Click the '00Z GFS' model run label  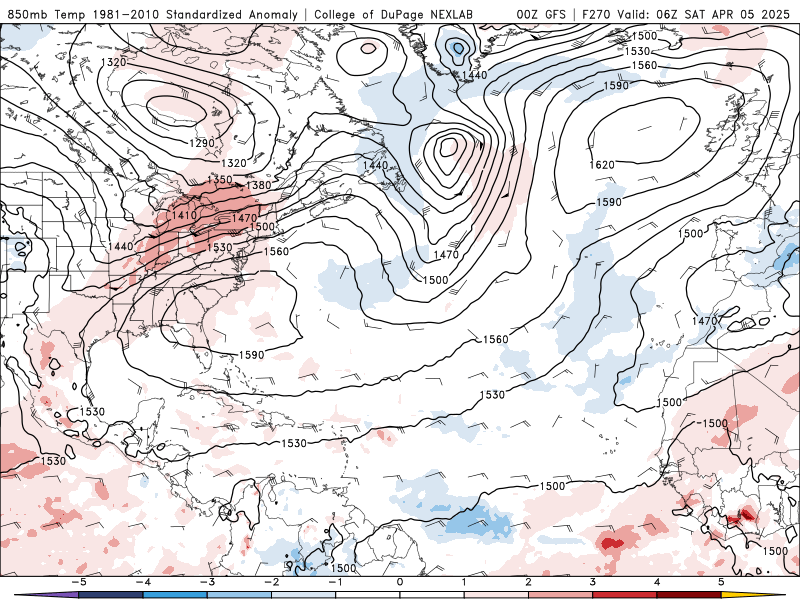[x=541, y=14]
